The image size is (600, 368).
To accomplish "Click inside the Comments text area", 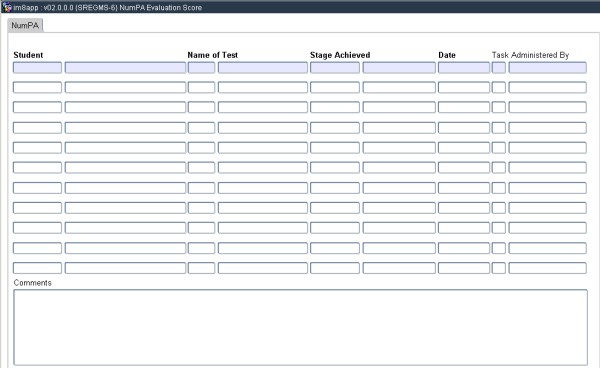I will pyautogui.click(x=300, y=327).
